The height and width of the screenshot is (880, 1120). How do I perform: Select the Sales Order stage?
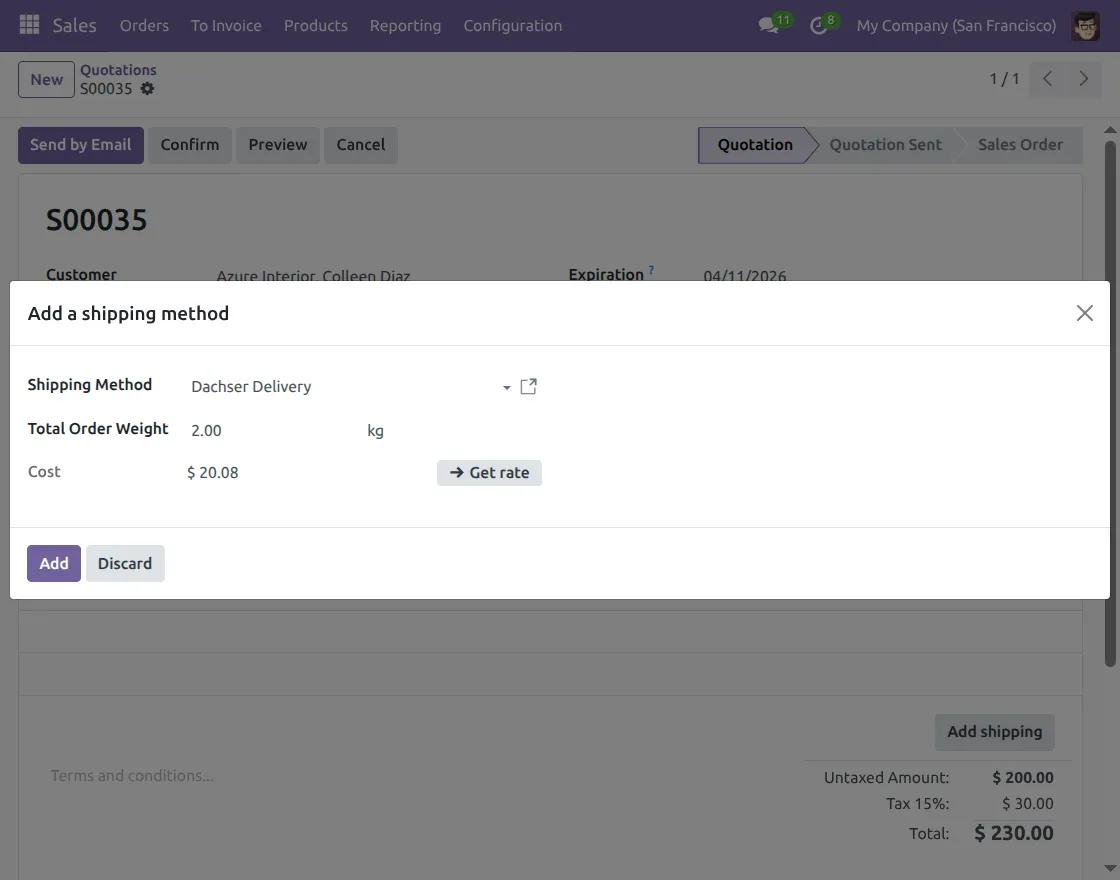click(x=1020, y=144)
